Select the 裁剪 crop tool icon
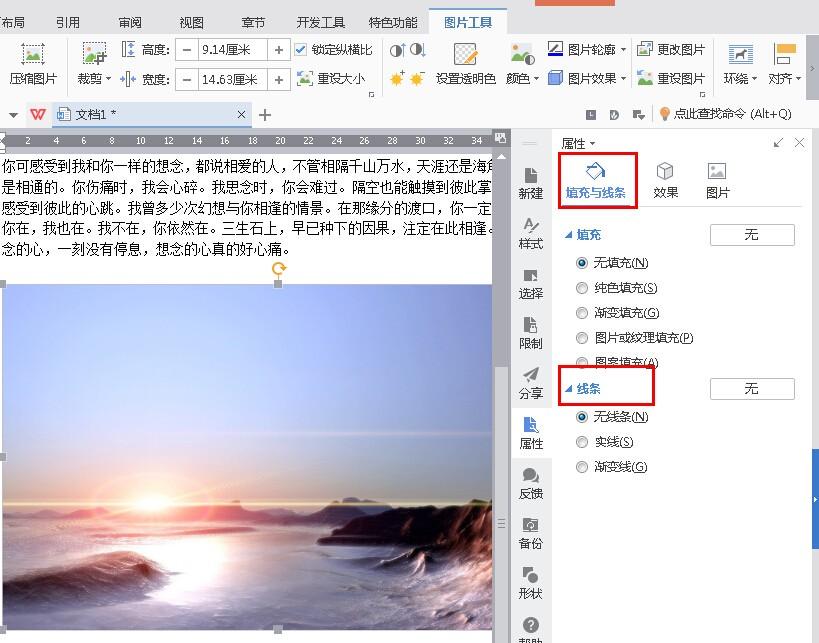 tap(95, 54)
